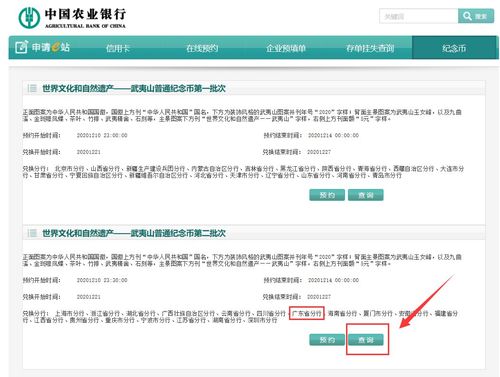Image resolution: width=500 pixels, height=377 pixels.
Task: Click the 武夷山普通纪念币第一批次 heading
Action: coord(134,88)
